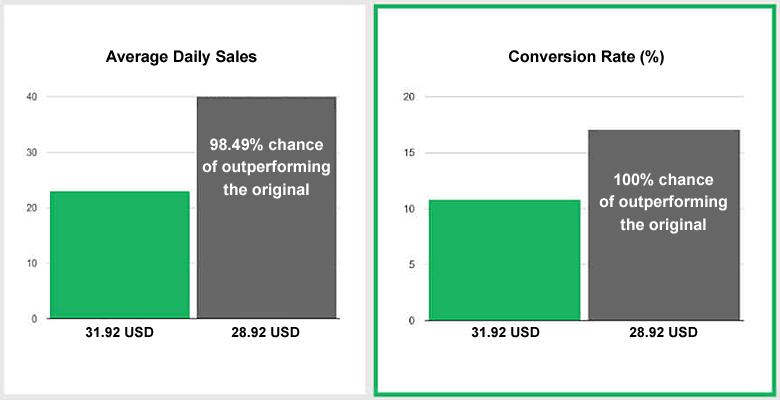
Task: Click the 0 axis value in Conversion Rate
Action: (x=412, y=320)
